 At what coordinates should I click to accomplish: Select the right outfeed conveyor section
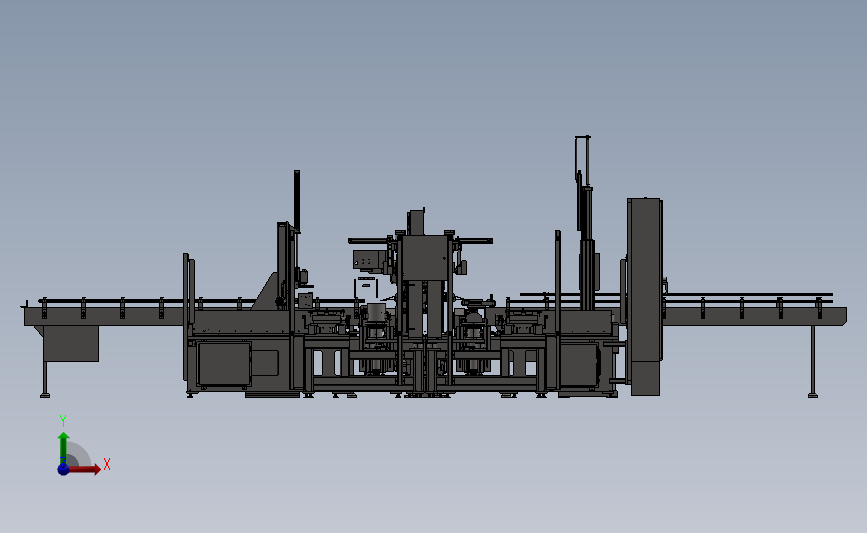point(754,316)
